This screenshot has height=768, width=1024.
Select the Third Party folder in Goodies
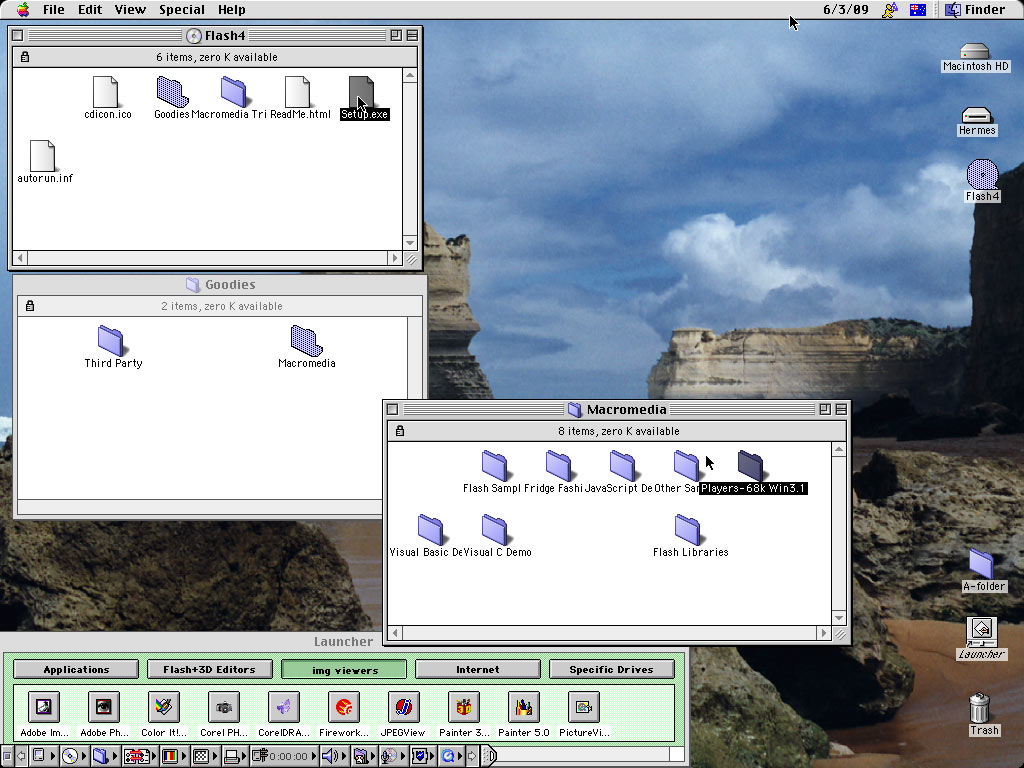point(112,341)
